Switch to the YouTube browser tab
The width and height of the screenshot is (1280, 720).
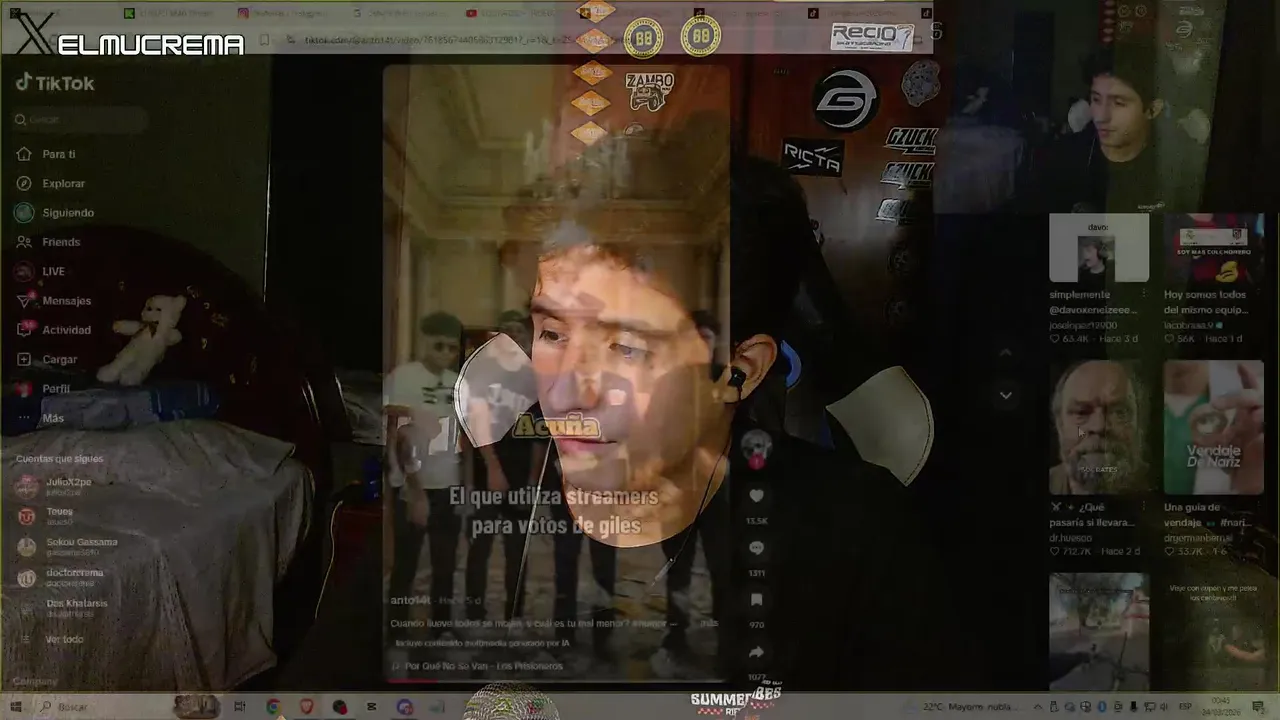(x=510, y=13)
